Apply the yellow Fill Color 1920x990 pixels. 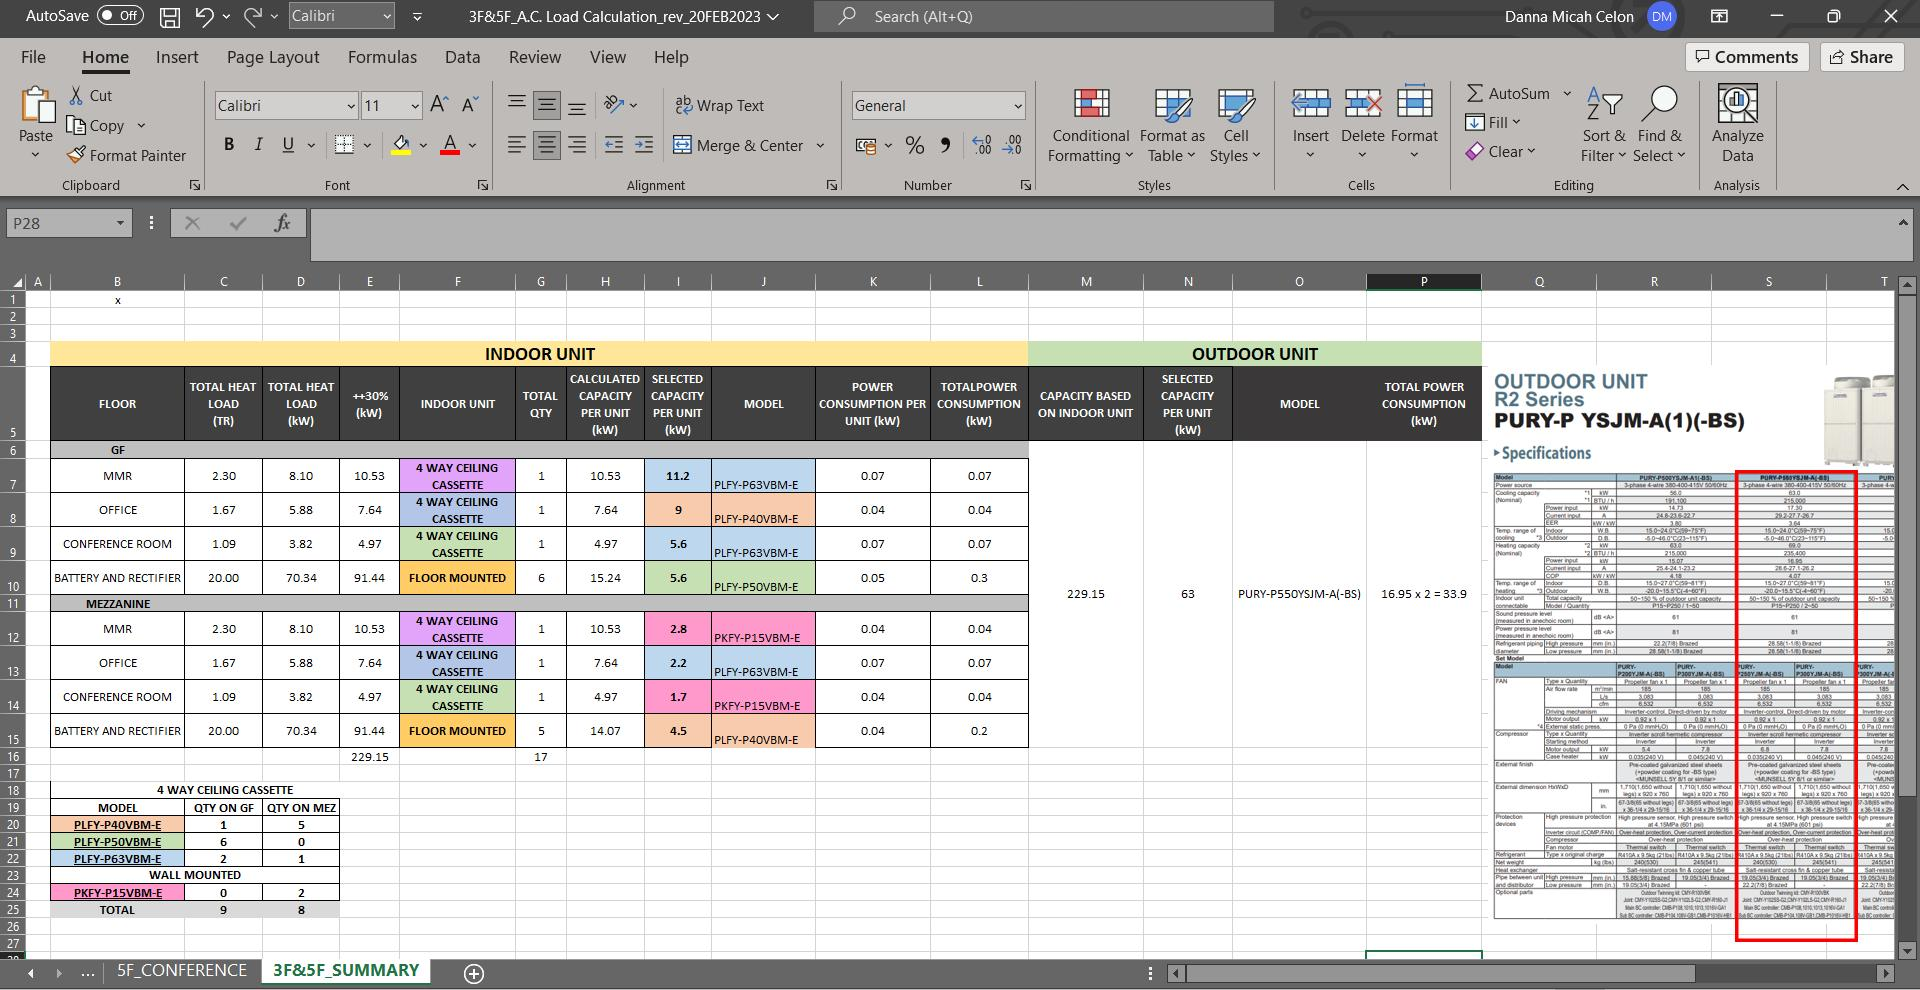(x=401, y=145)
